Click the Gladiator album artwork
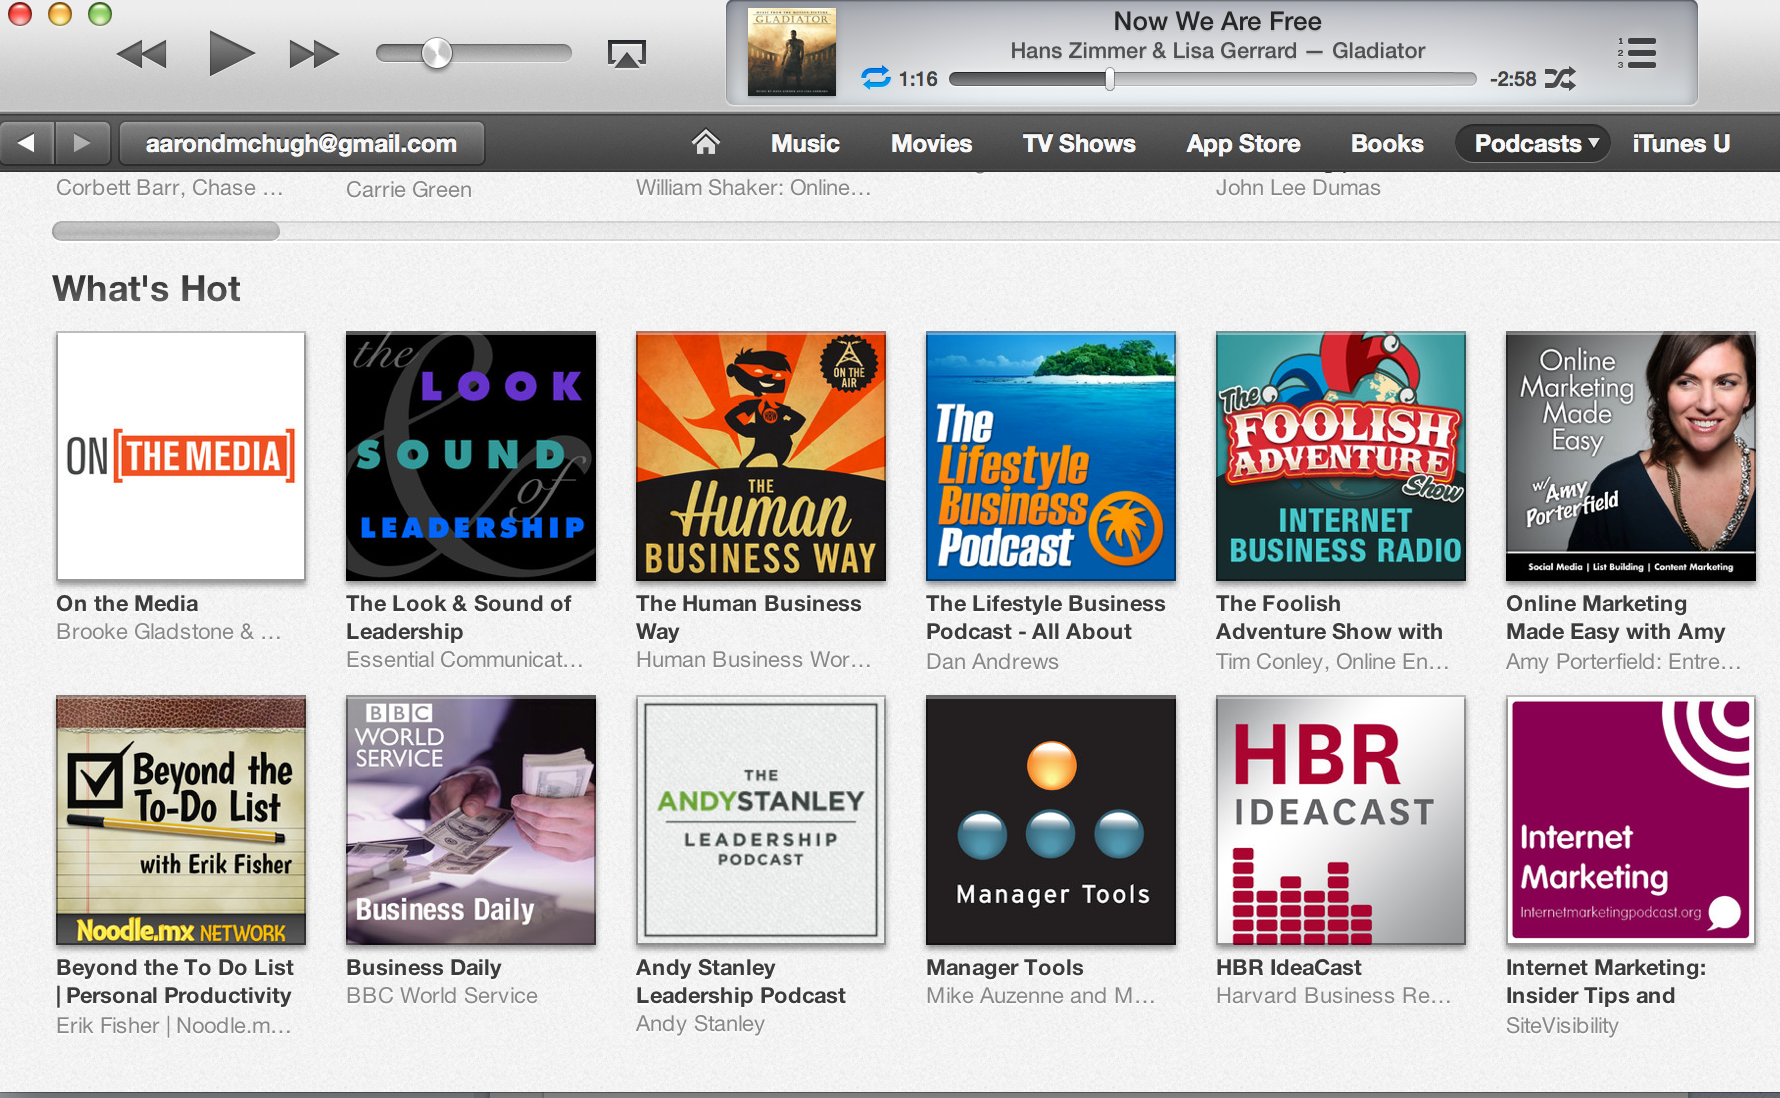1780x1098 pixels. 791,52
